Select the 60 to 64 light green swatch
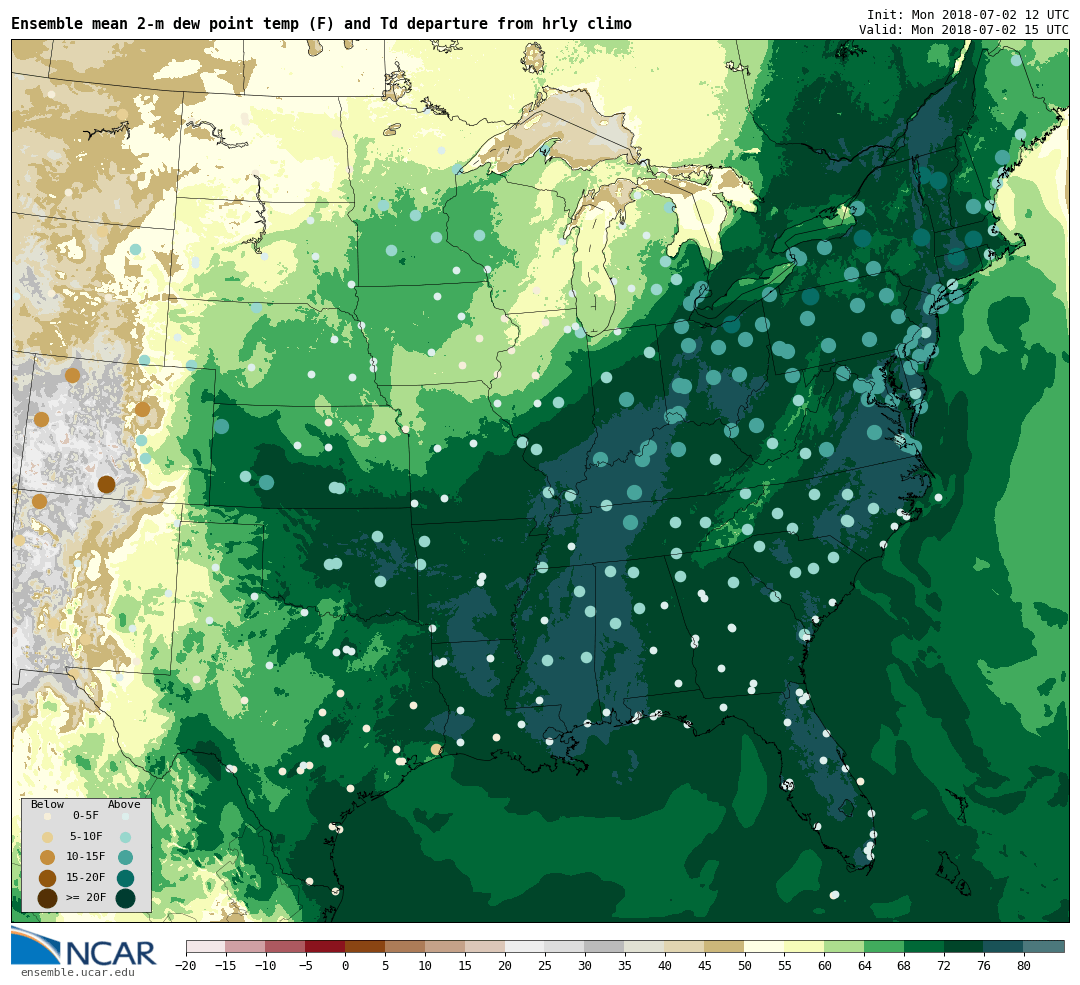The image size is (1080, 985). click(x=844, y=946)
